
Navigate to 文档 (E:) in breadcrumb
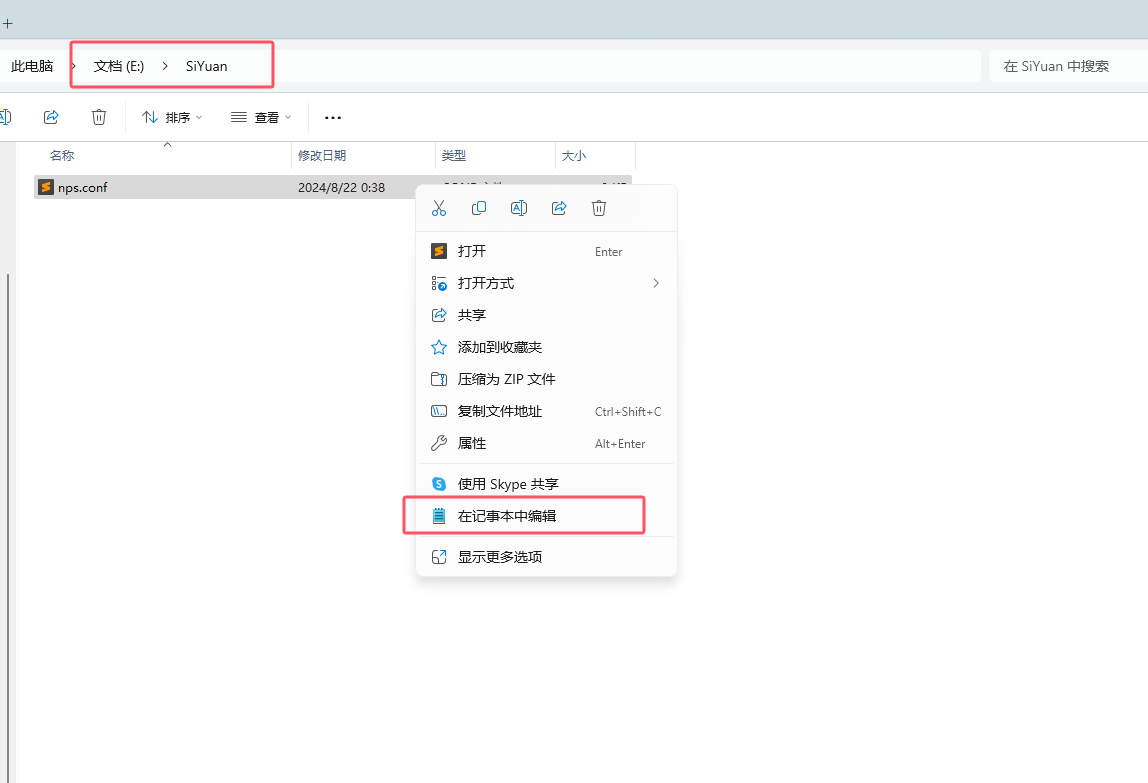(x=119, y=66)
